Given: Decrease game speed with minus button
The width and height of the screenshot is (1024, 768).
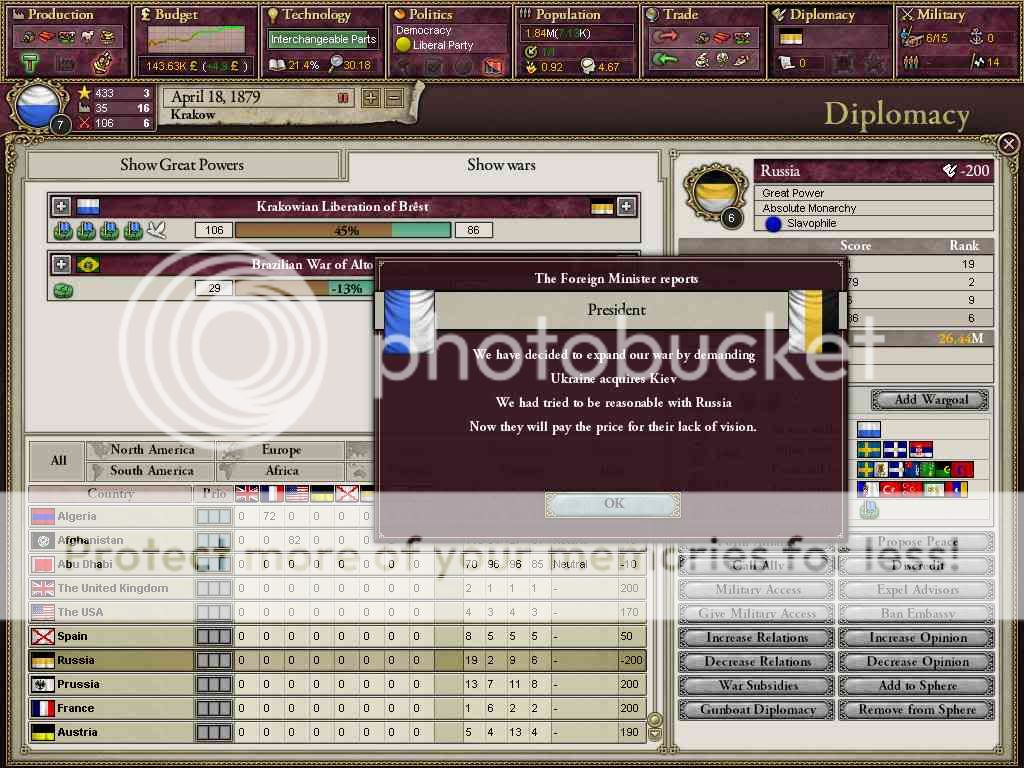Looking at the screenshot, I should click(x=394, y=98).
